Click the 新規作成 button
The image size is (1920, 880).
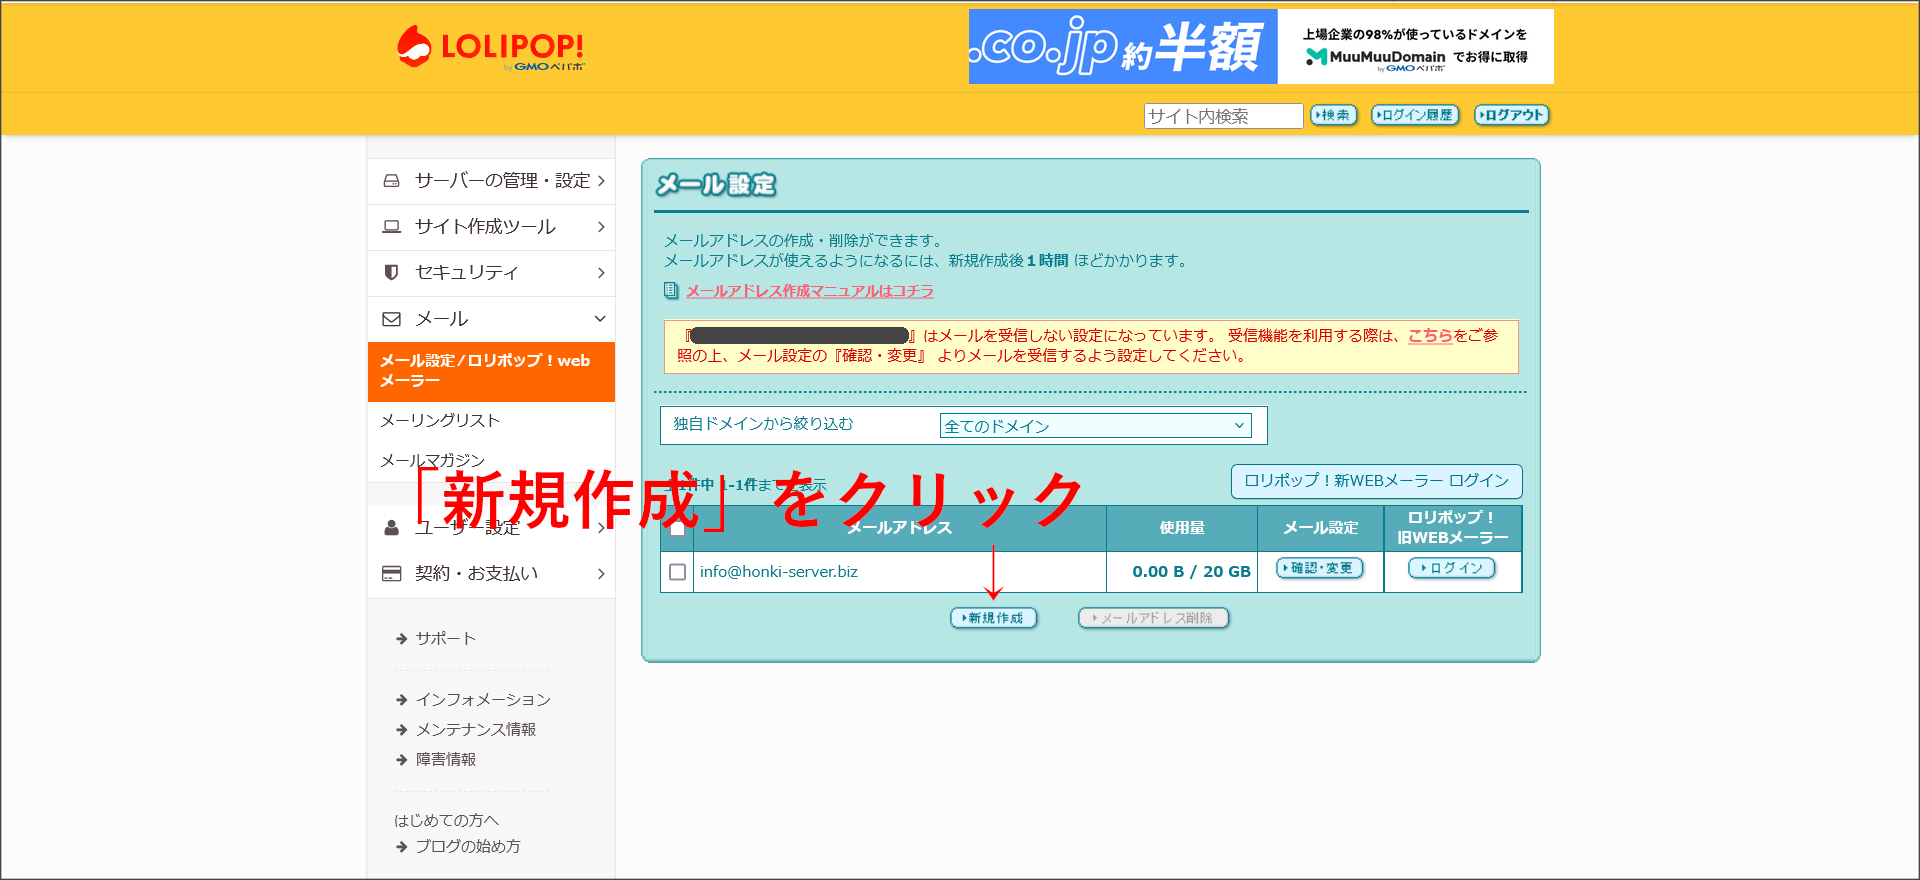[x=994, y=618]
